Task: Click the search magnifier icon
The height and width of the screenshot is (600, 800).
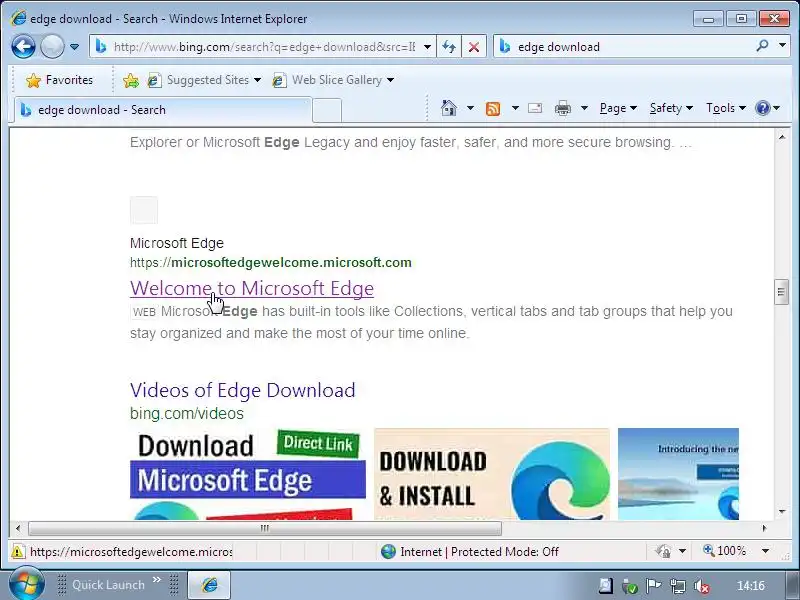Action: click(x=762, y=46)
